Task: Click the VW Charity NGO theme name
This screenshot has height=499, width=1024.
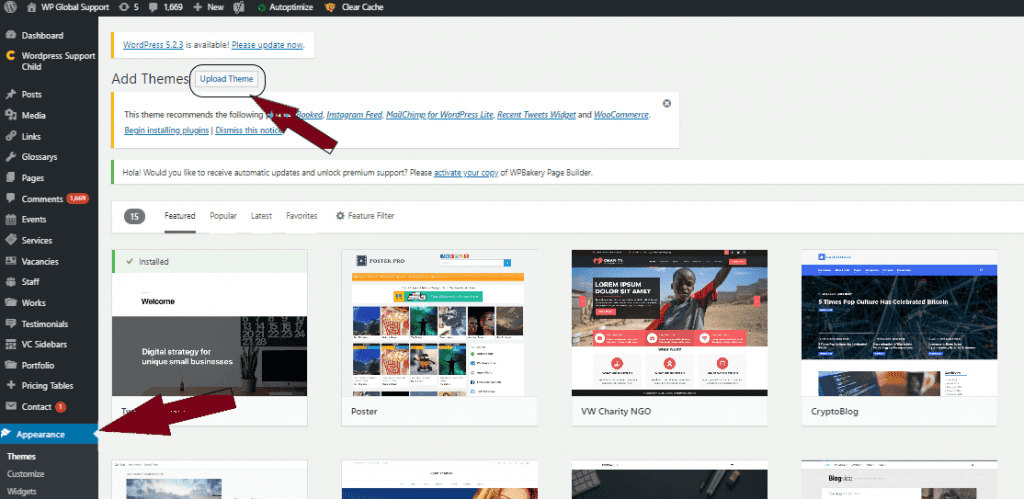Action: point(616,411)
